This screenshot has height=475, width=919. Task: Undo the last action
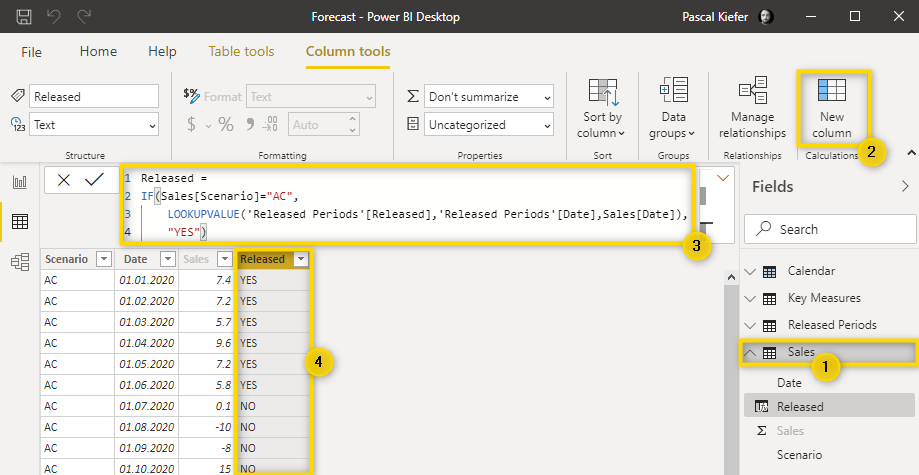(x=54, y=16)
